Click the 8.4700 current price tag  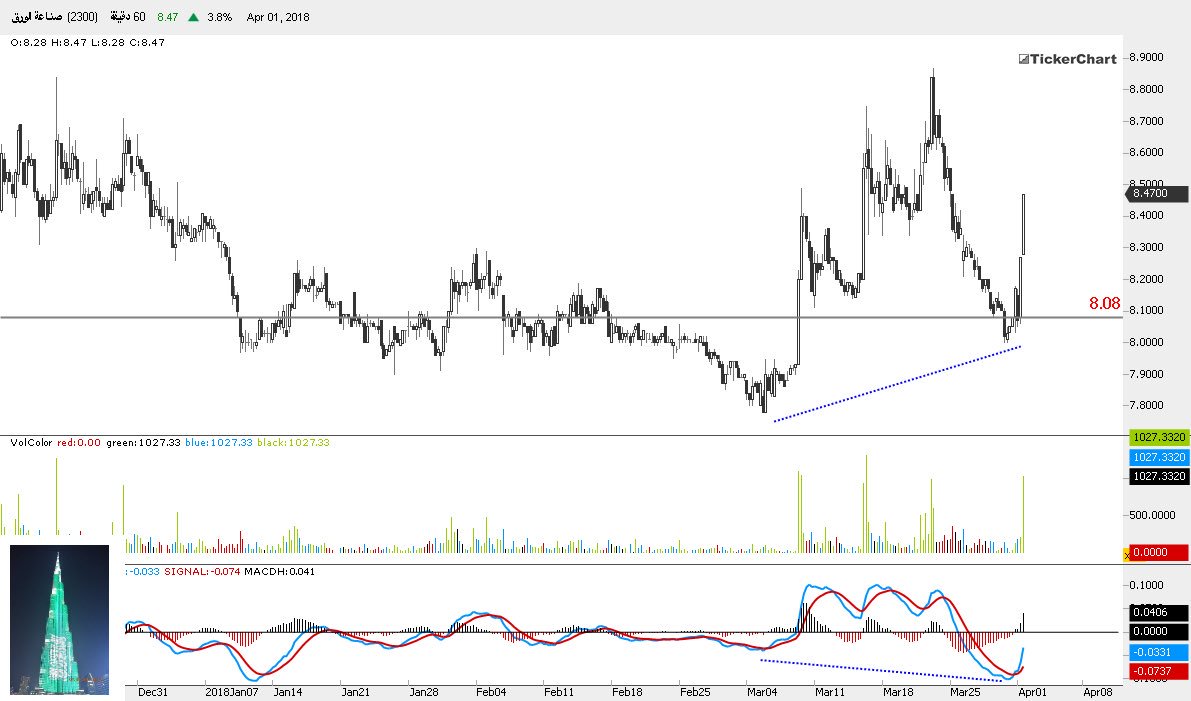[x=1156, y=194]
